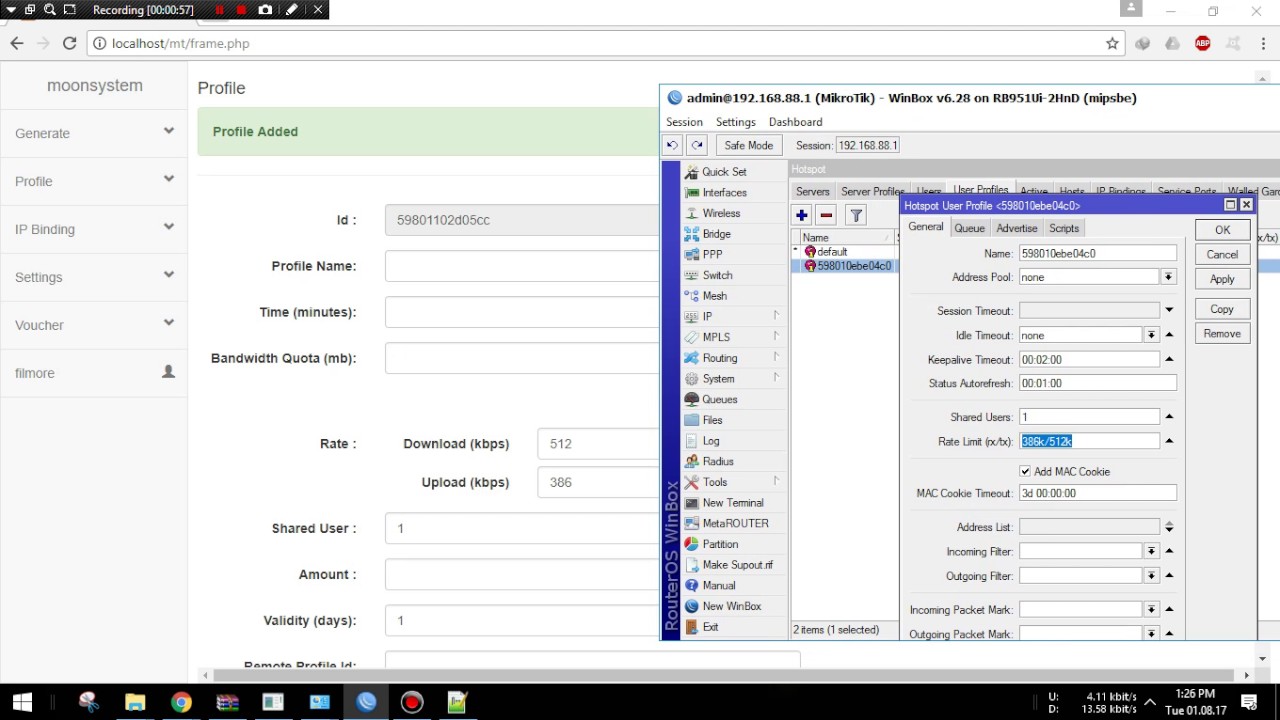Open the Incoming Filter dropdown
Viewport: 1280px width, 720px height.
[x=1152, y=551]
